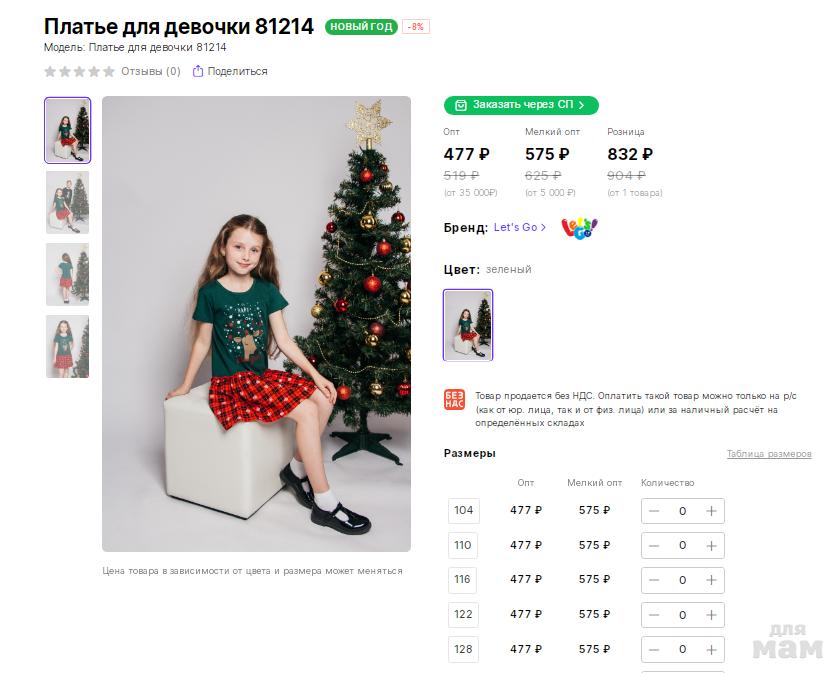Select size 104 option

pos(463,511)
